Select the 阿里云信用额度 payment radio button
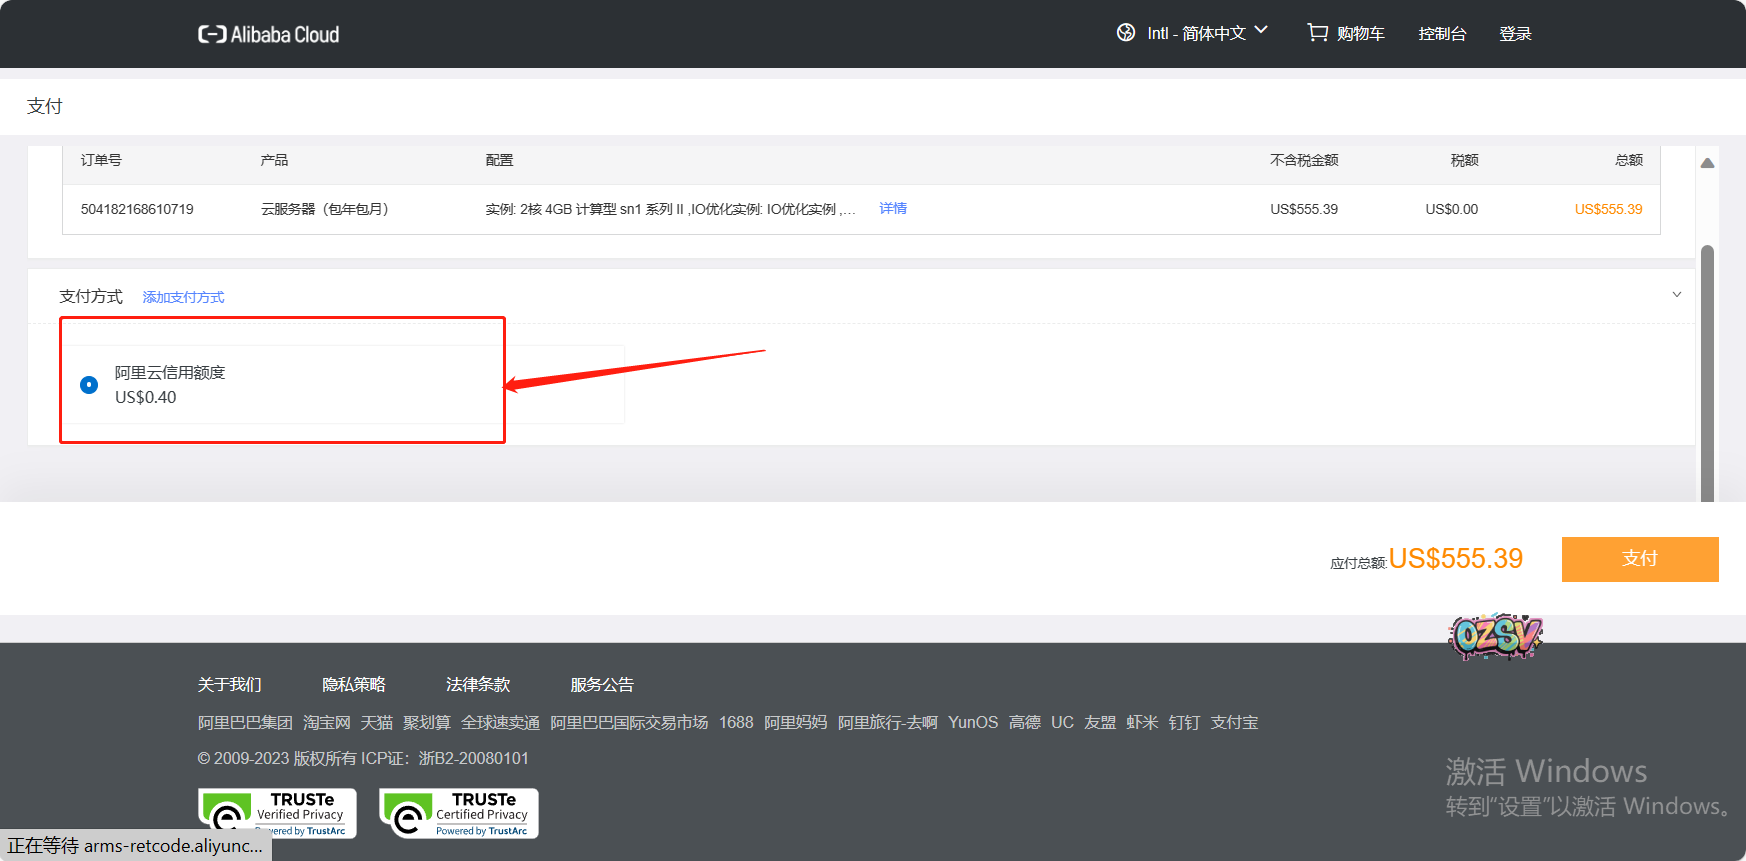This screenshot has height=861, width=1746. tap(89, 385)
